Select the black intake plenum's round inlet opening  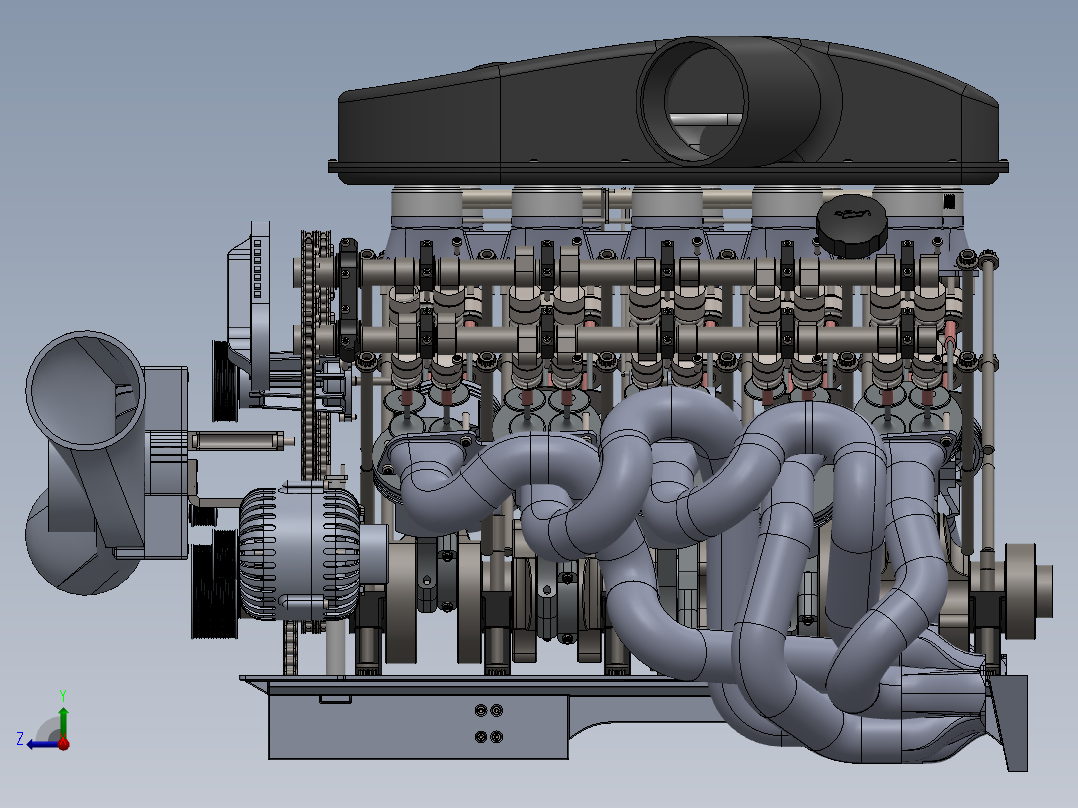[693, 101]
